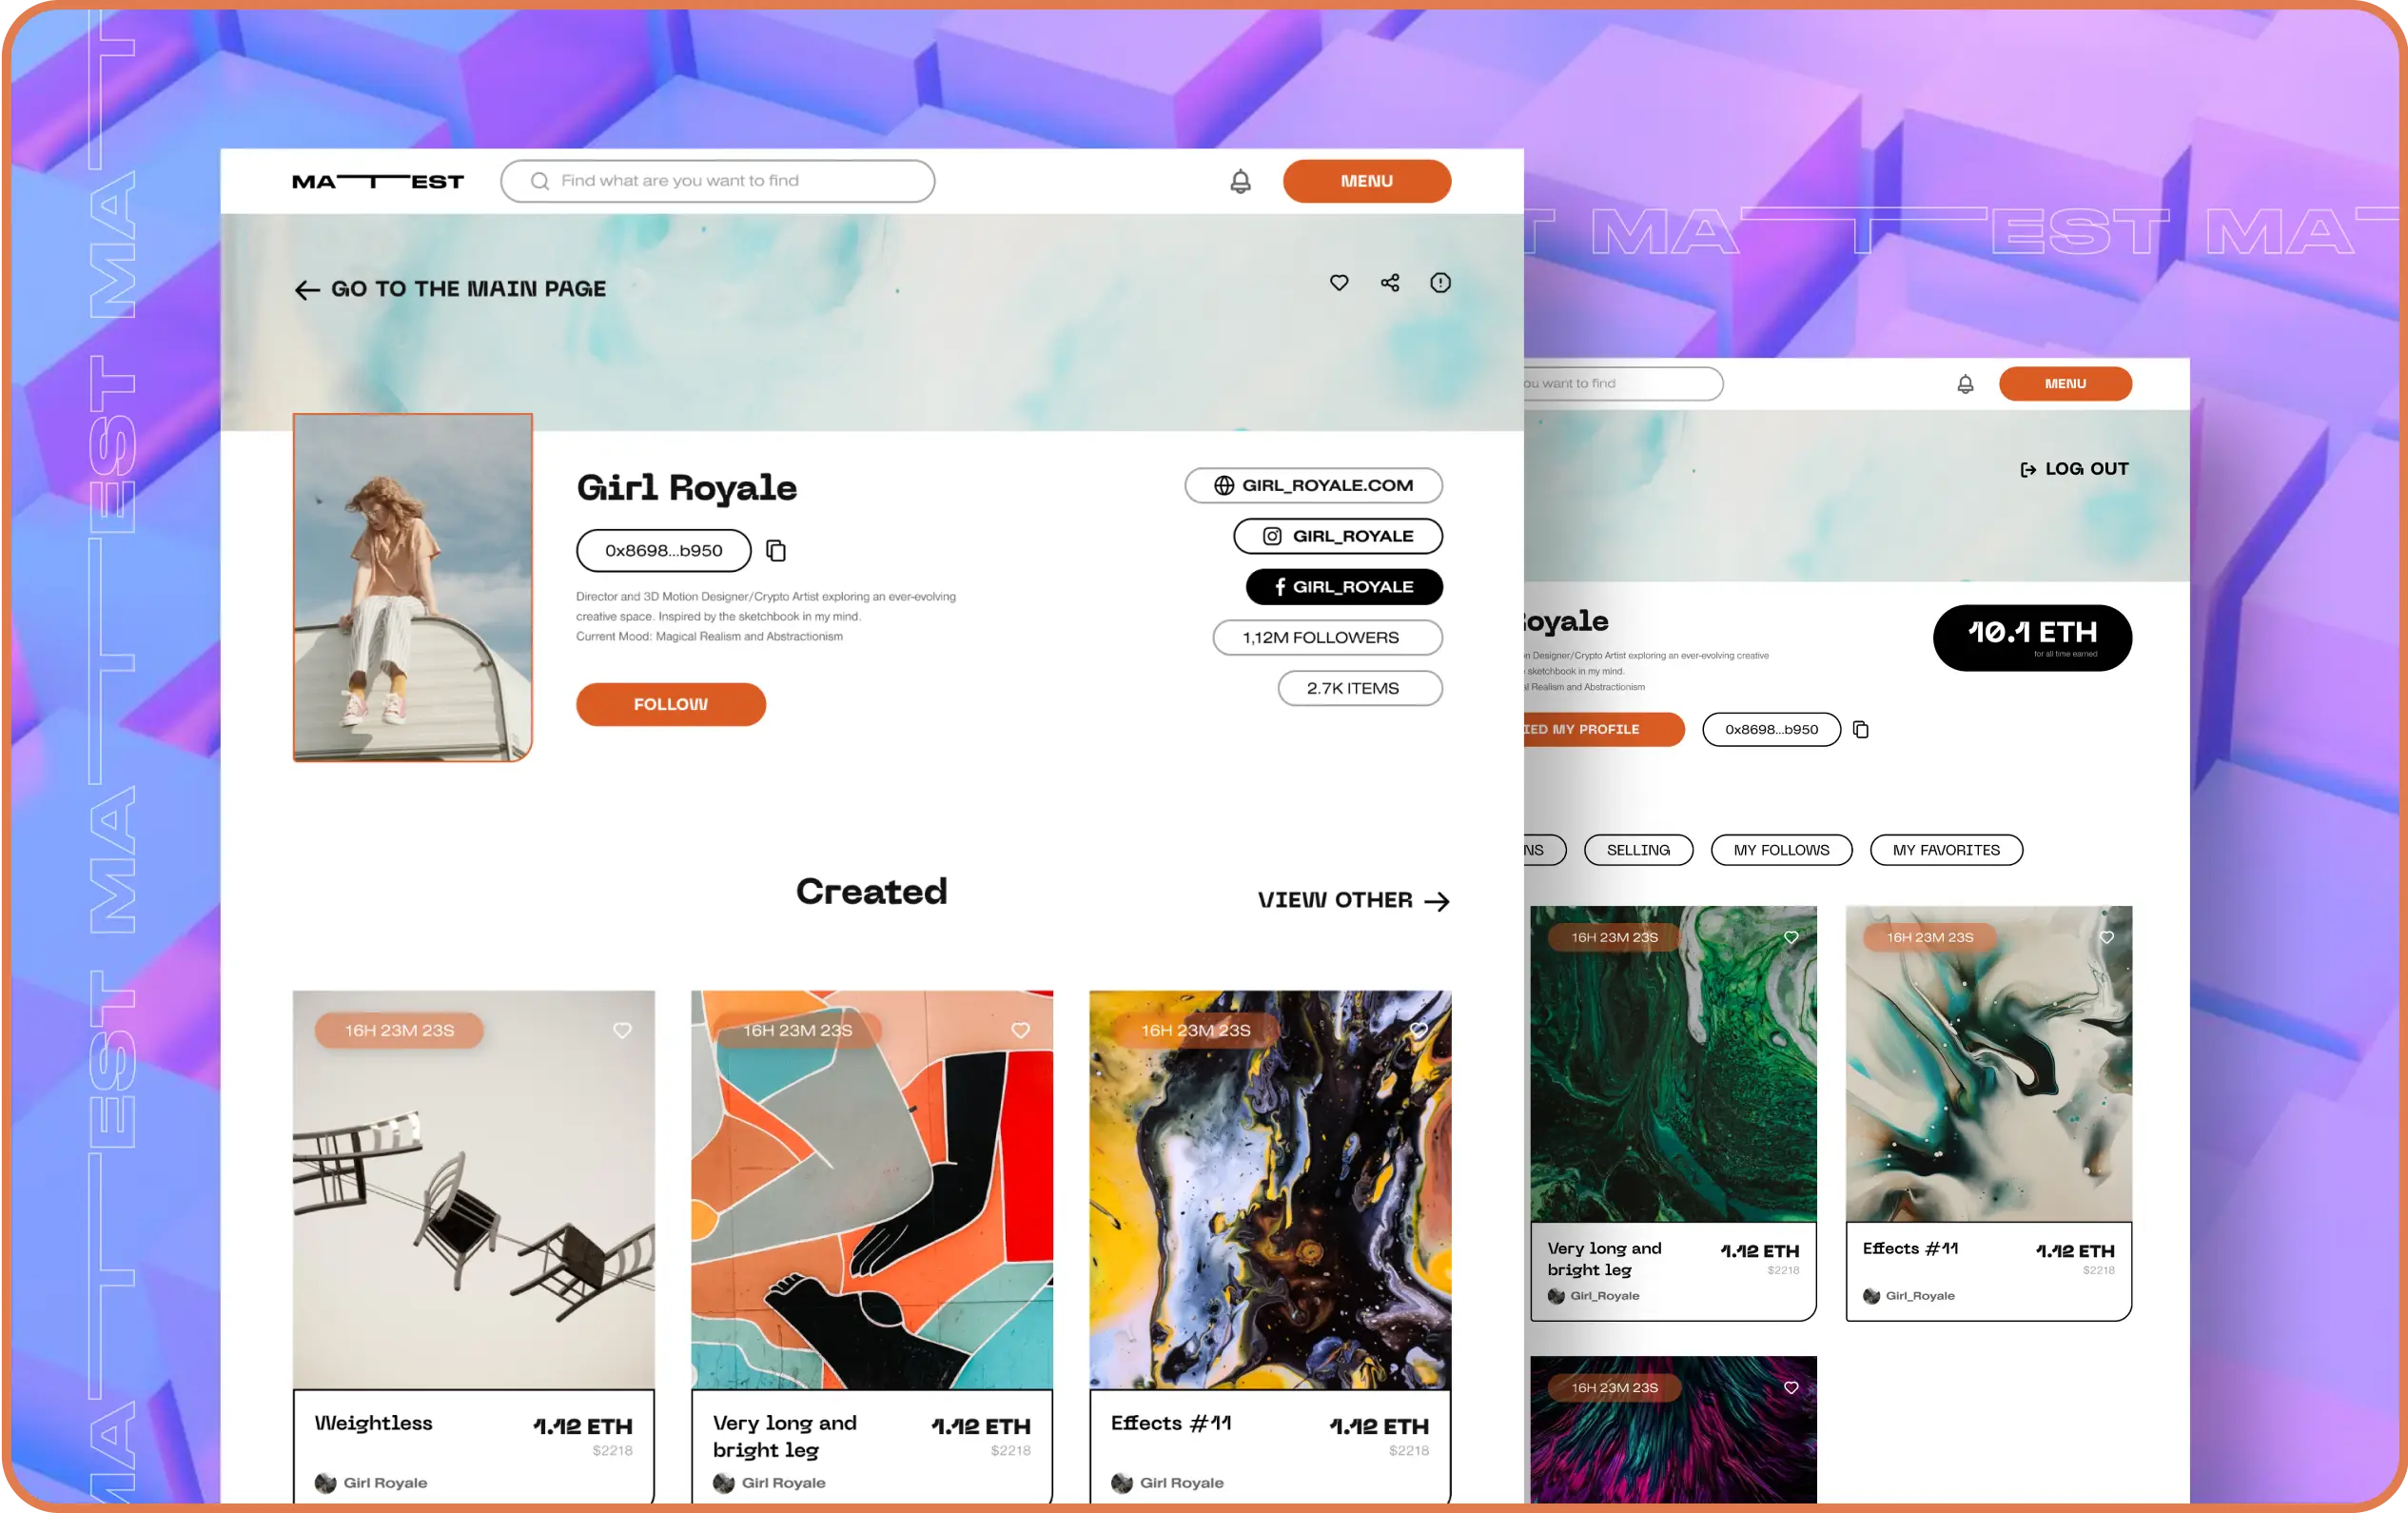
Task: Focus the search field in main header
Action: click(717, 181)
